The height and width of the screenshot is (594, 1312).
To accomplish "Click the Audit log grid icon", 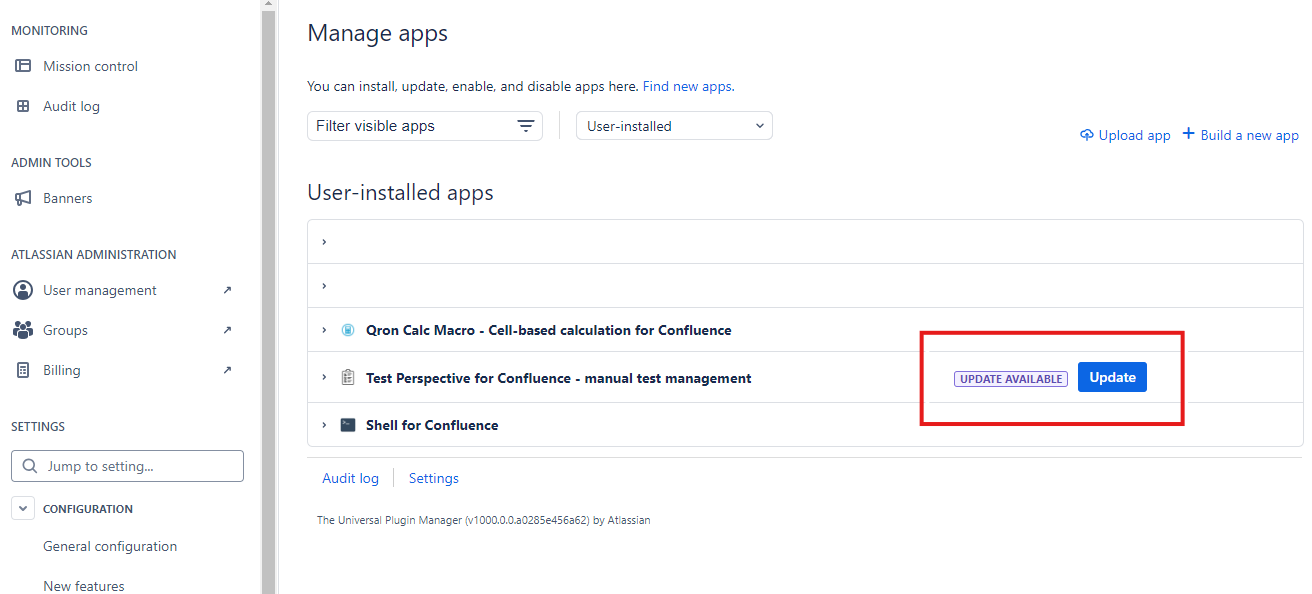I will tap(23, 106).
